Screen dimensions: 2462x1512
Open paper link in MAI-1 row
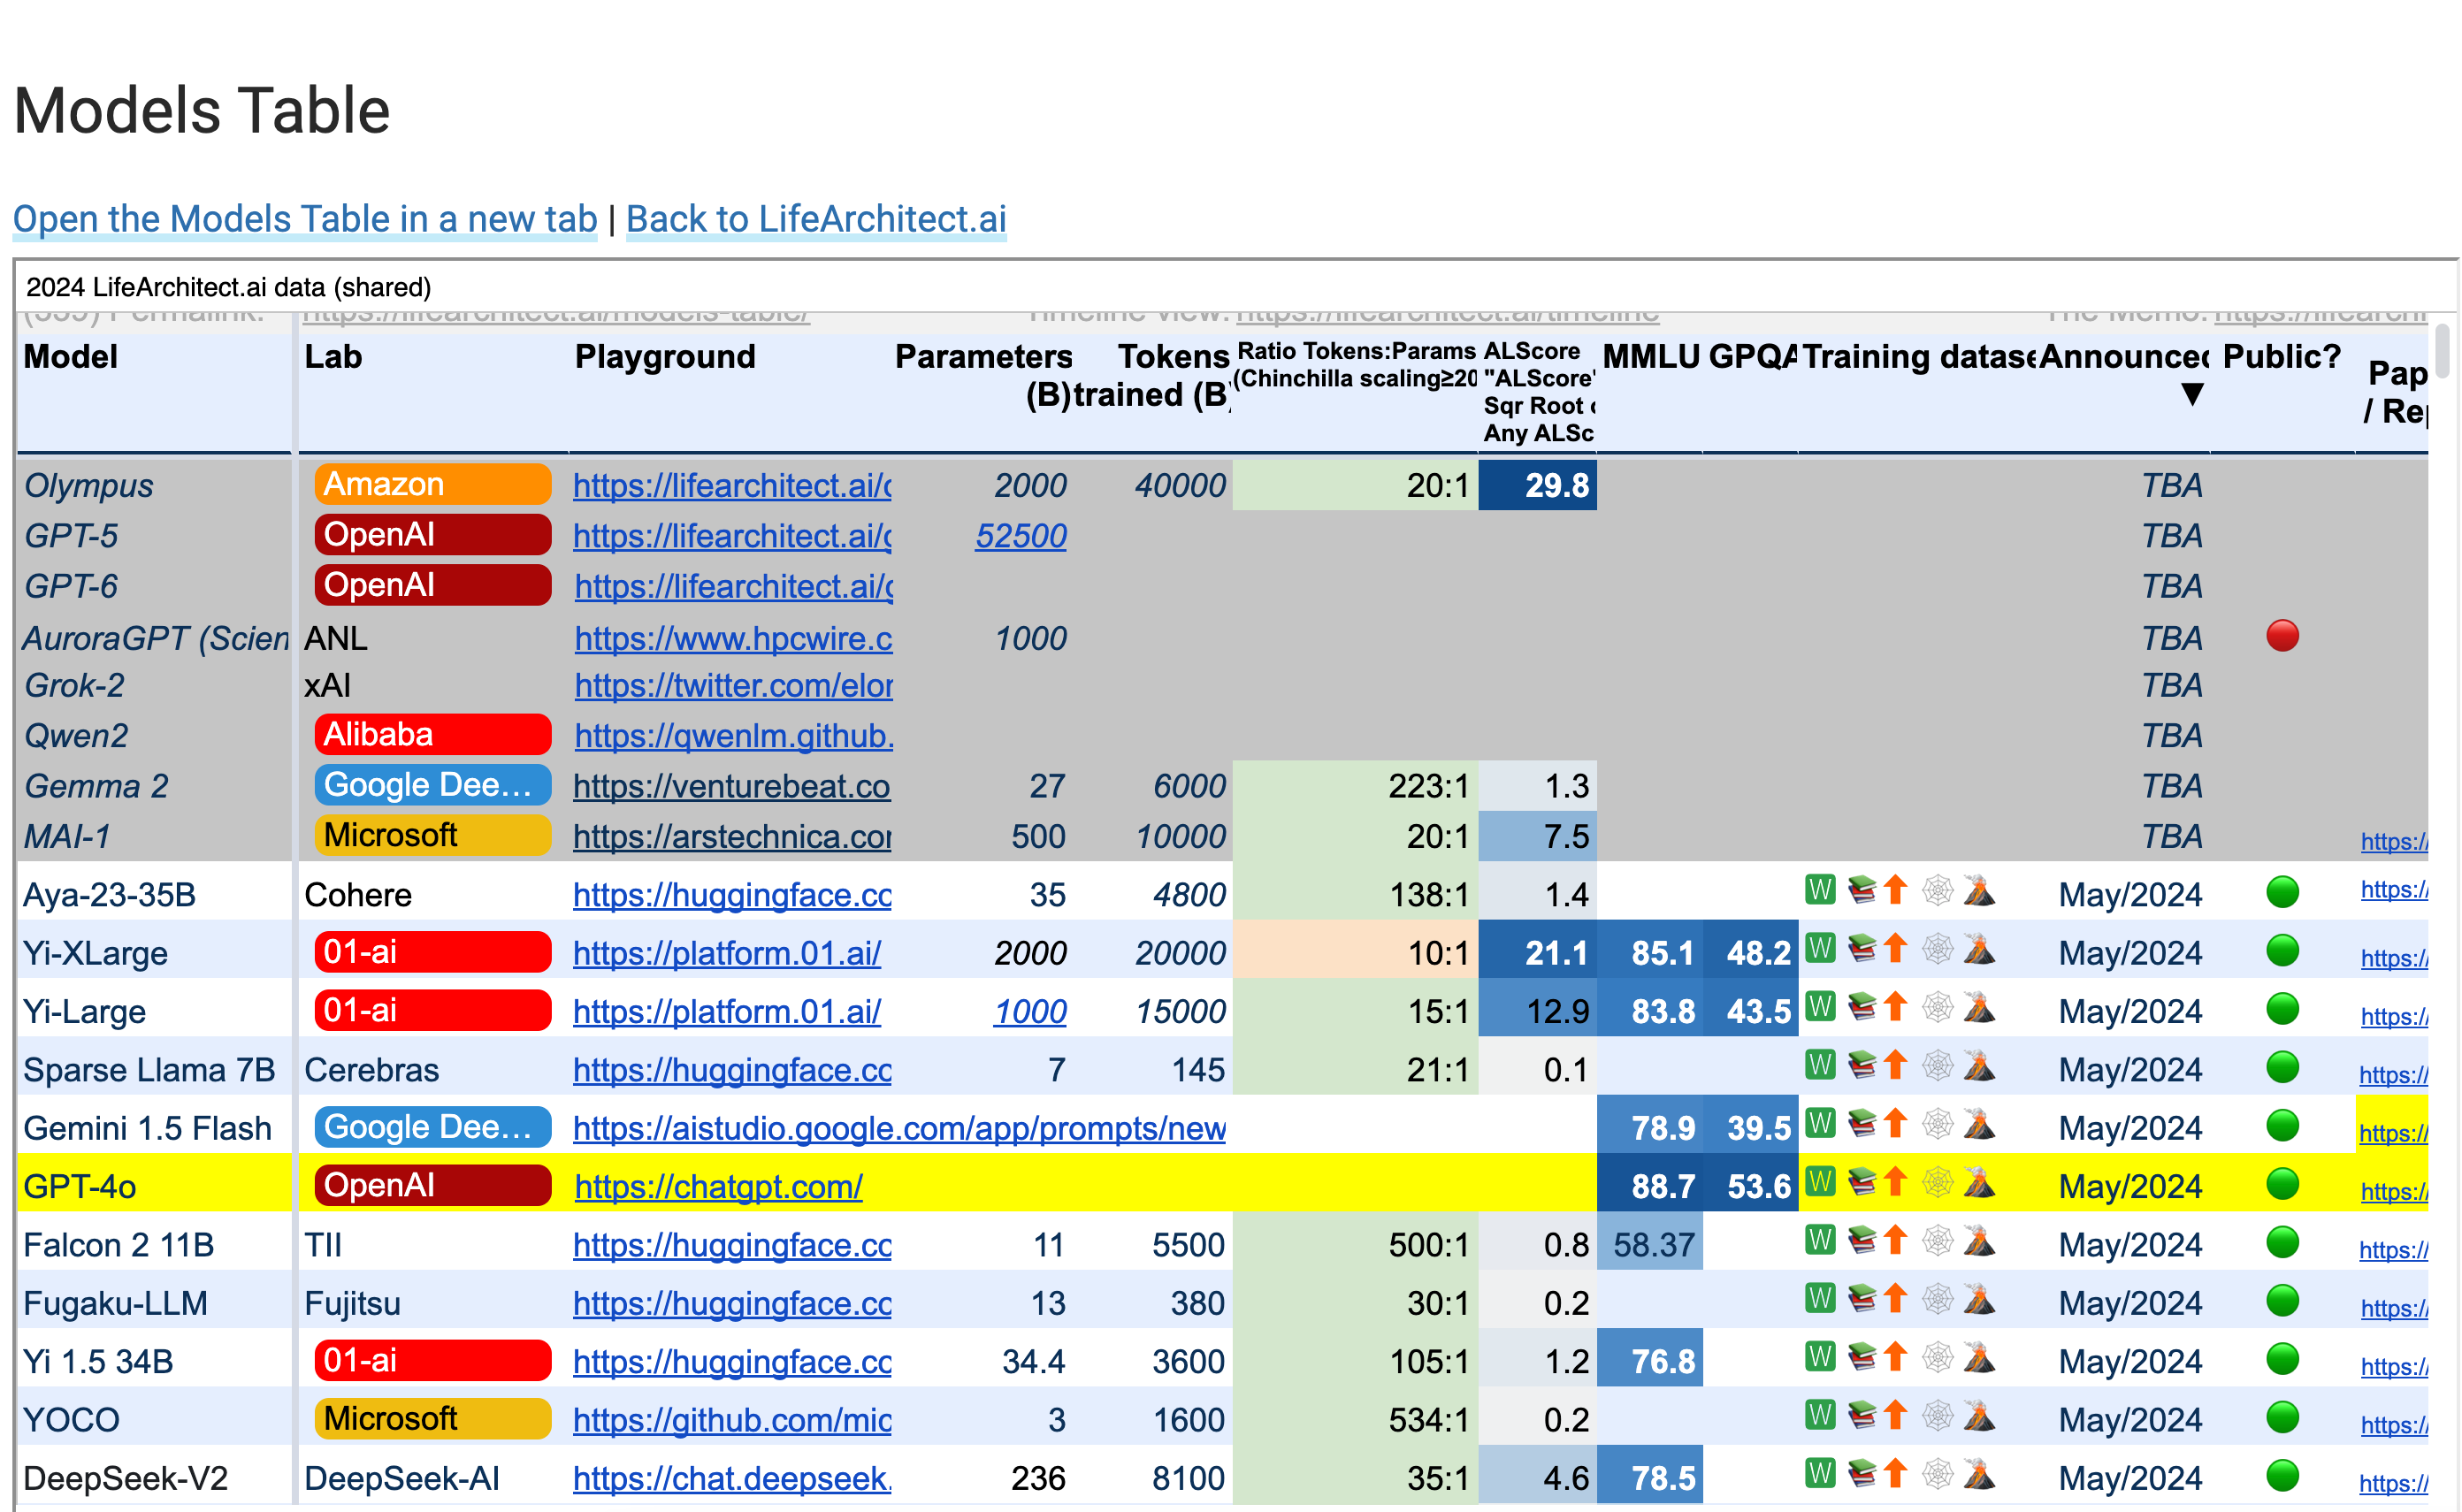pos(2393,841)
